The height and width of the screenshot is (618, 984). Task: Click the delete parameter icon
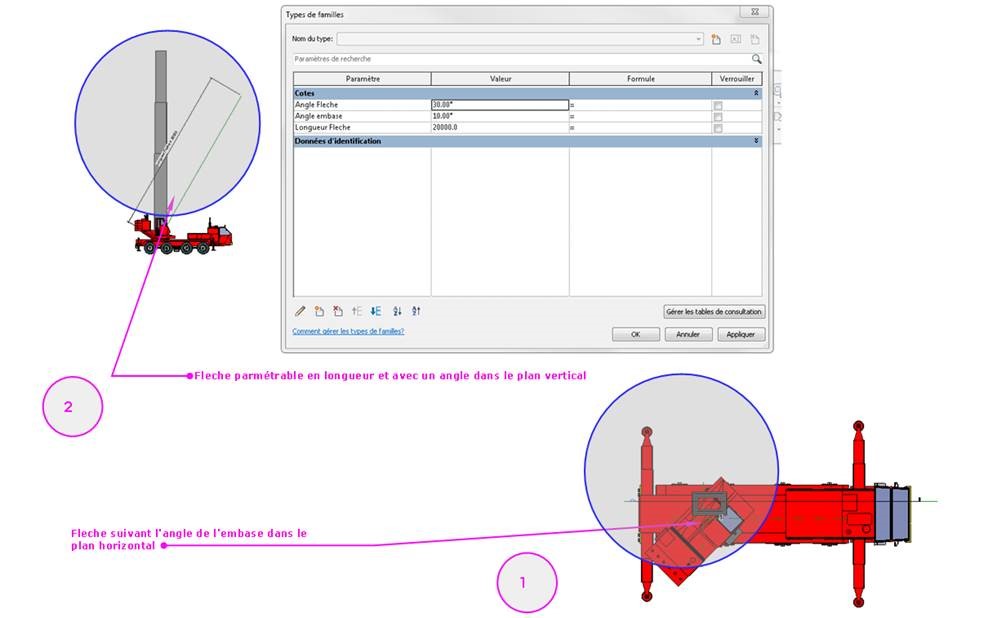click(338, 311)
